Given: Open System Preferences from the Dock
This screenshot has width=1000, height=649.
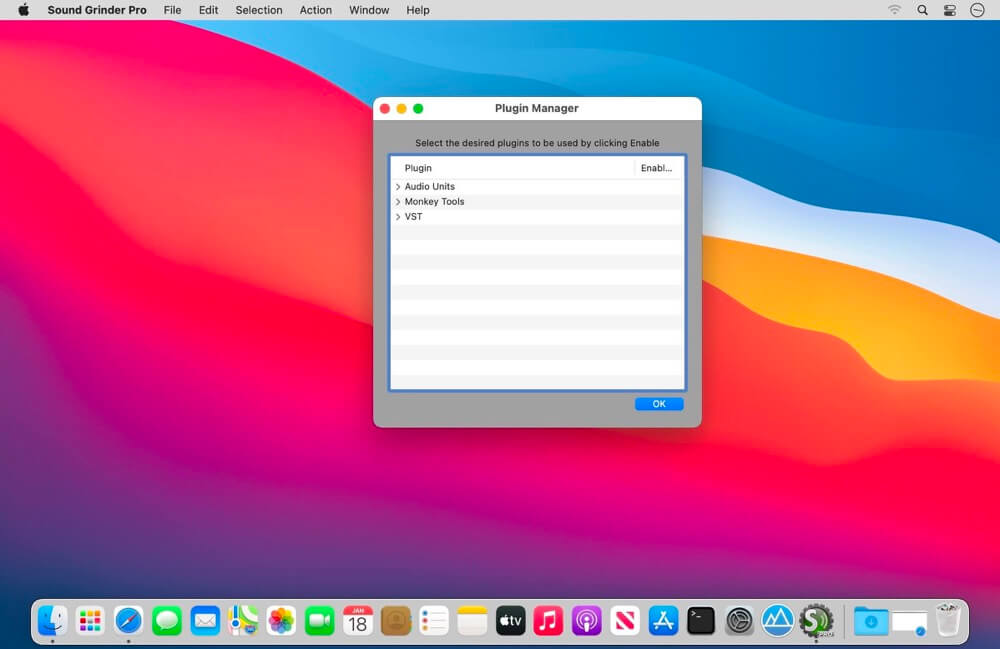Looking at the screenshot, I should click(739, 620).
